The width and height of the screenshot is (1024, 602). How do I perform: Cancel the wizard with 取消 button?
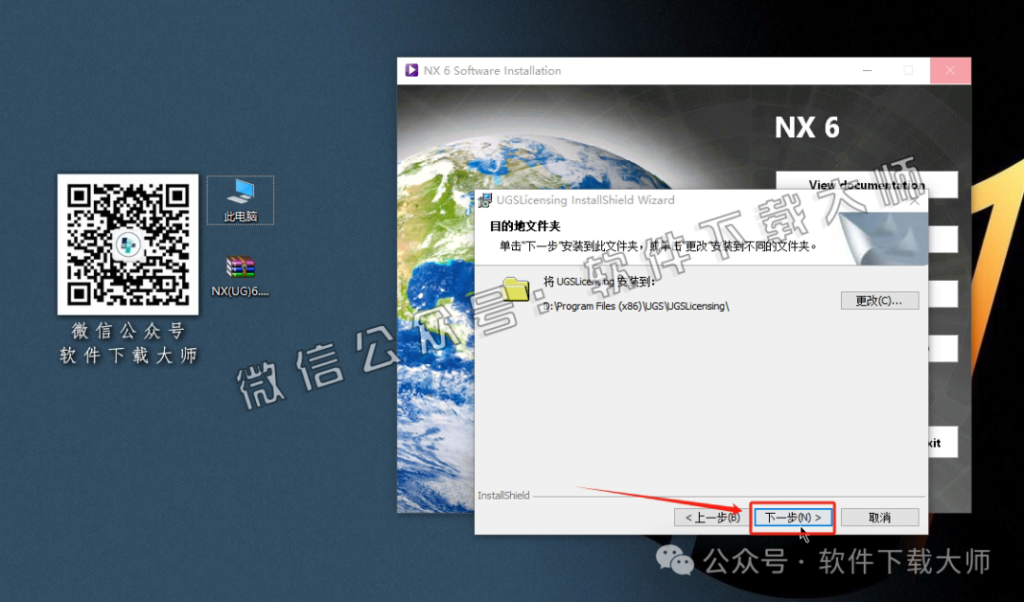tap(879, 517)
